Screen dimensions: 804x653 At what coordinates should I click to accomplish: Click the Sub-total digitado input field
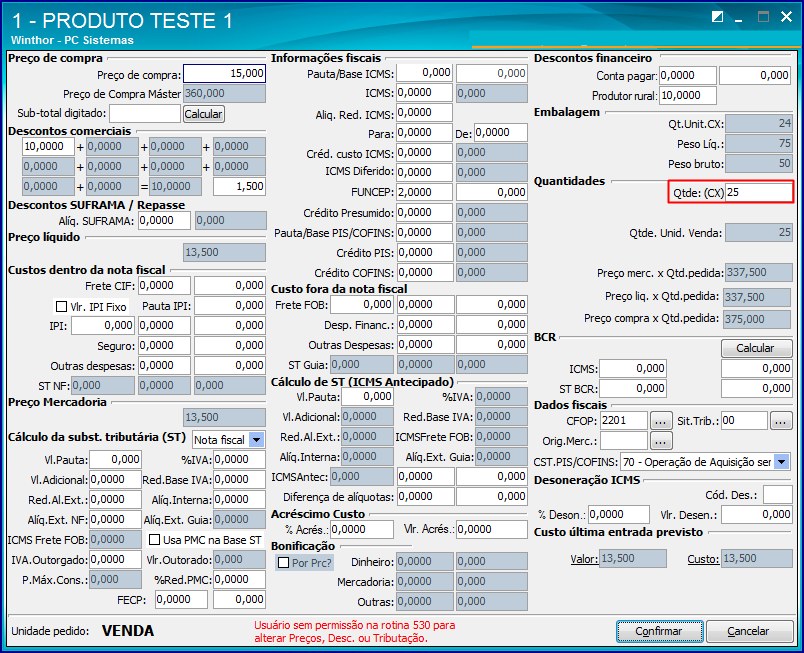(x=145, y=114)
